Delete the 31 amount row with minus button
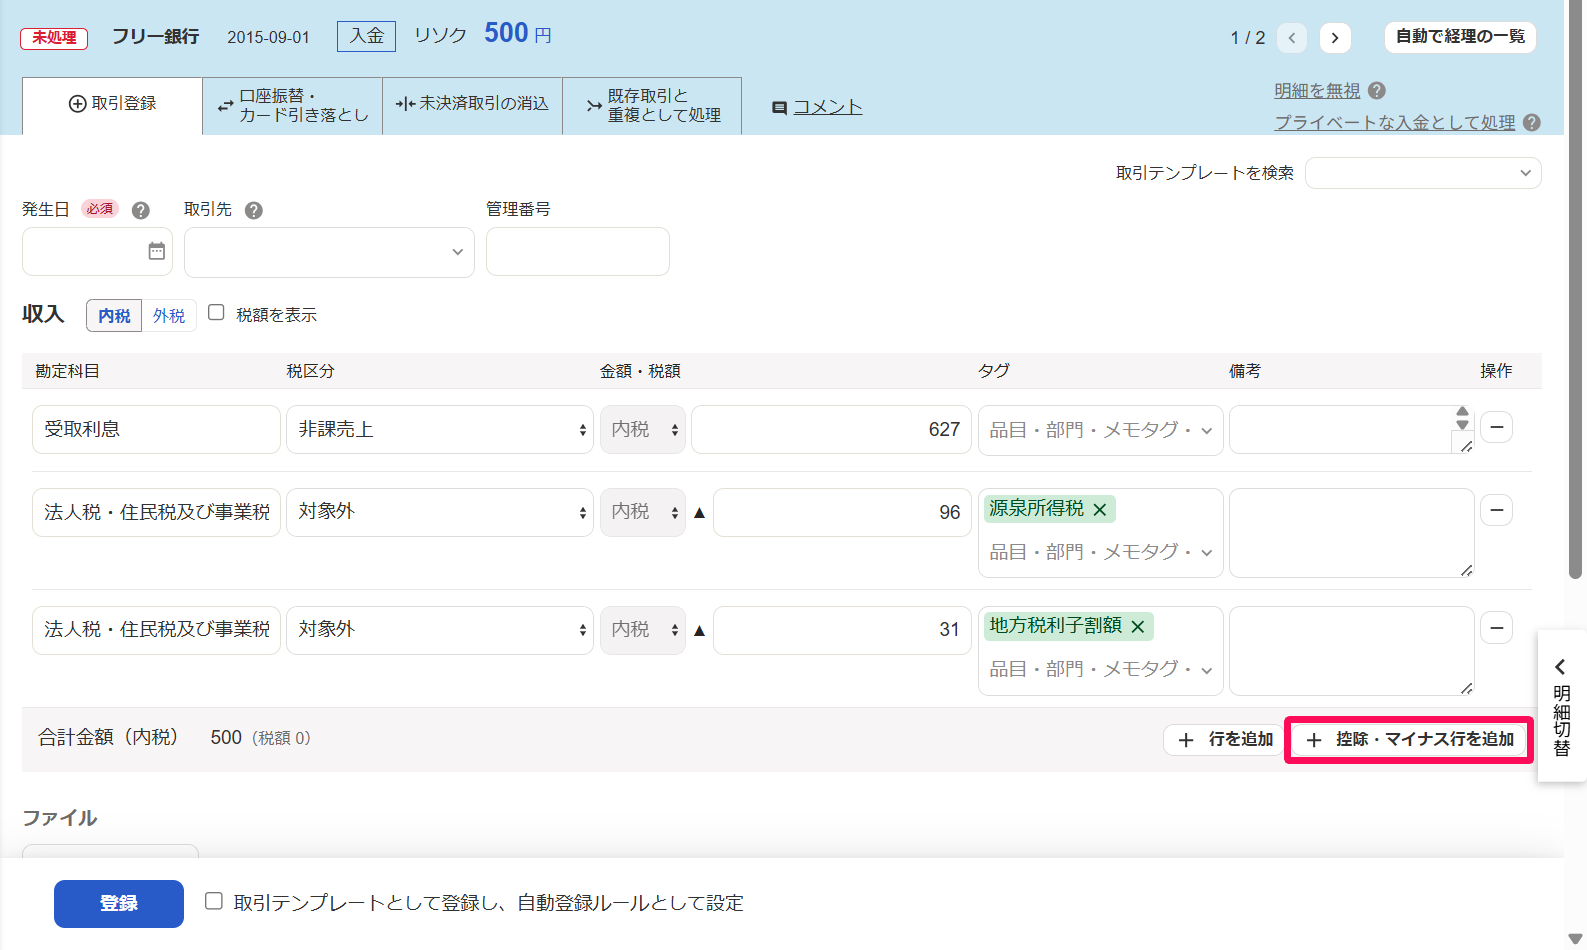 point(1497,627)
